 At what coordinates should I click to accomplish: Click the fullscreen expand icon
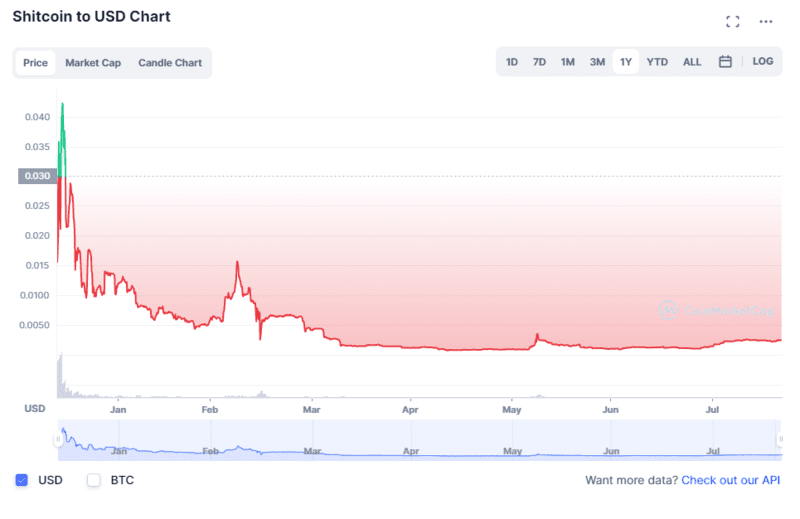tap(733, 21)
